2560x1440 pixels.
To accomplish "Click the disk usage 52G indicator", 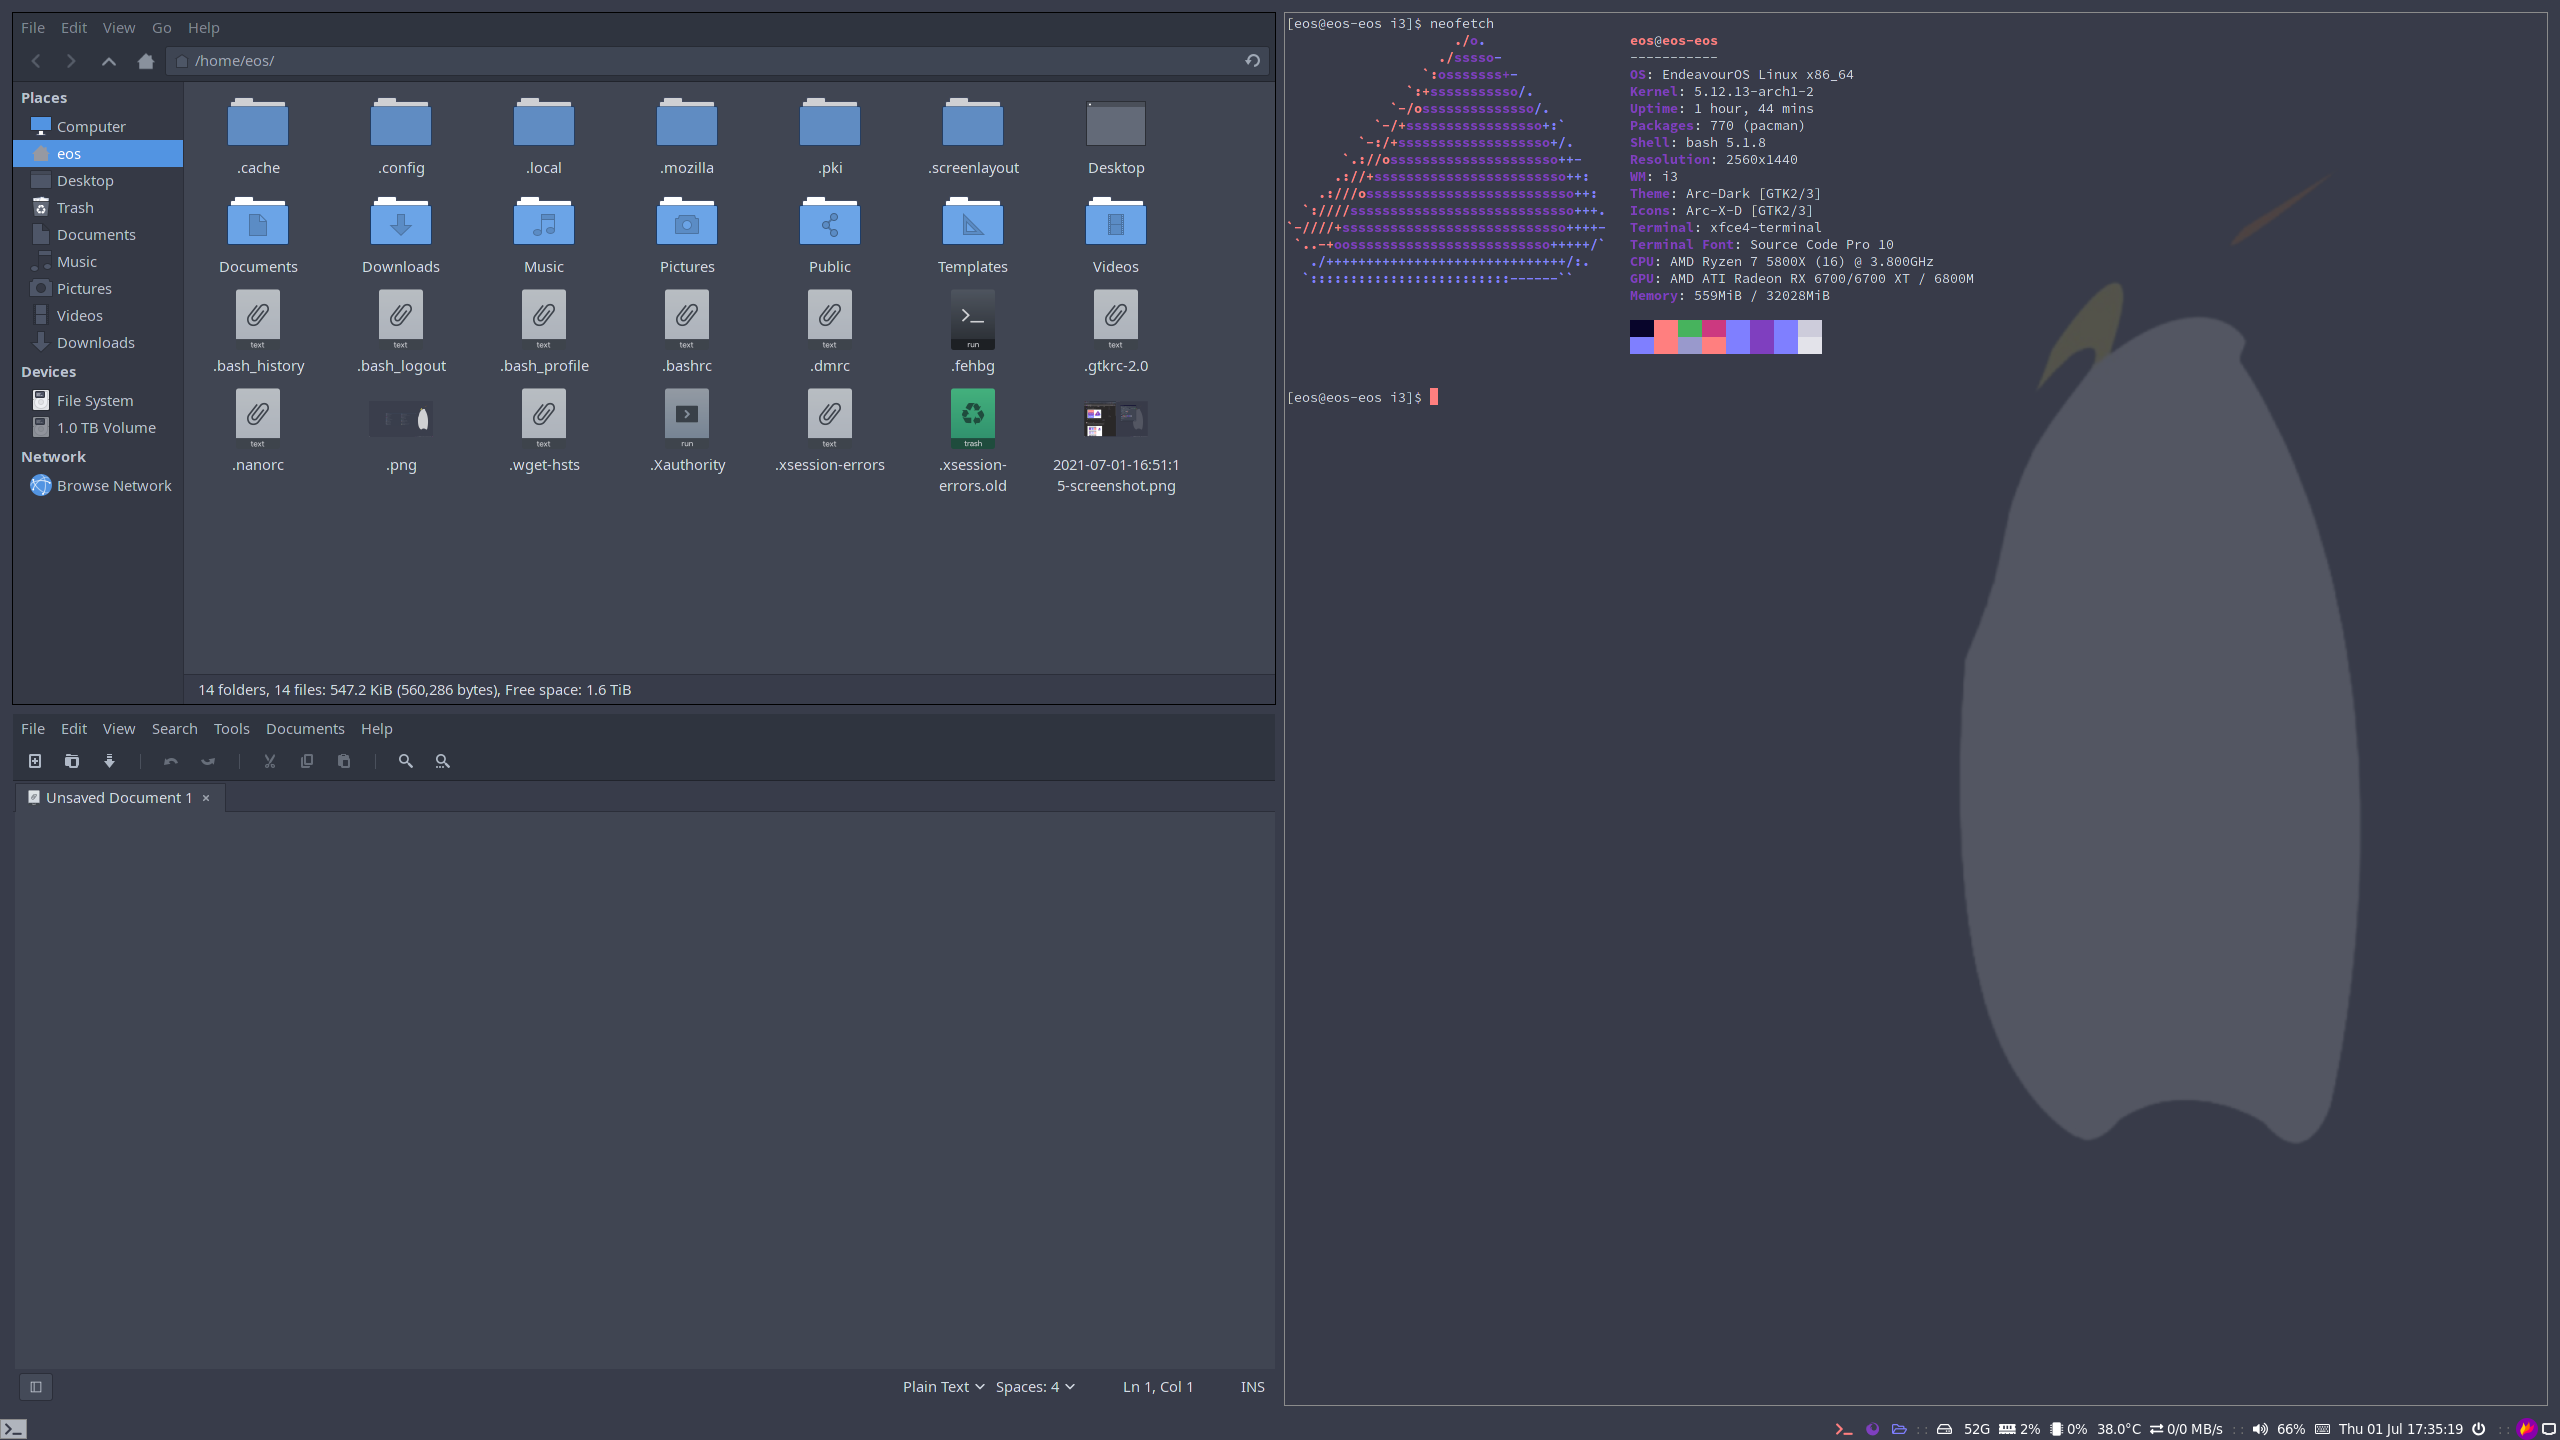I will (x=1963, y=1429).
